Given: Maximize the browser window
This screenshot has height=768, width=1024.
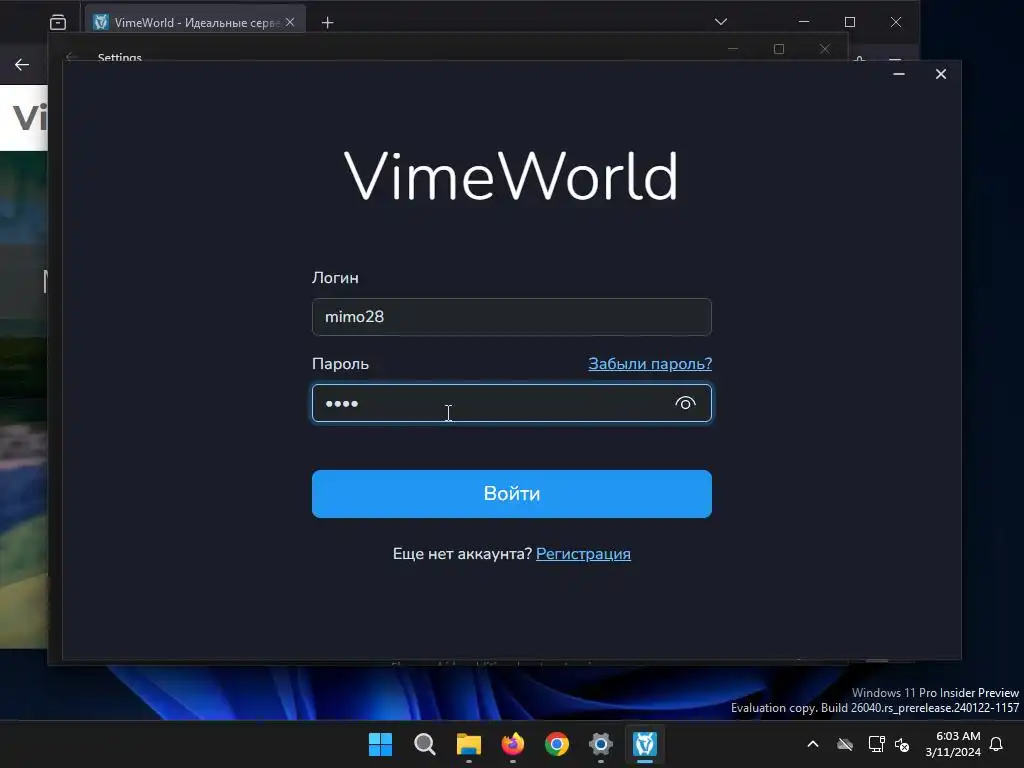Looking at the screenshot, I should pos(850,22).
